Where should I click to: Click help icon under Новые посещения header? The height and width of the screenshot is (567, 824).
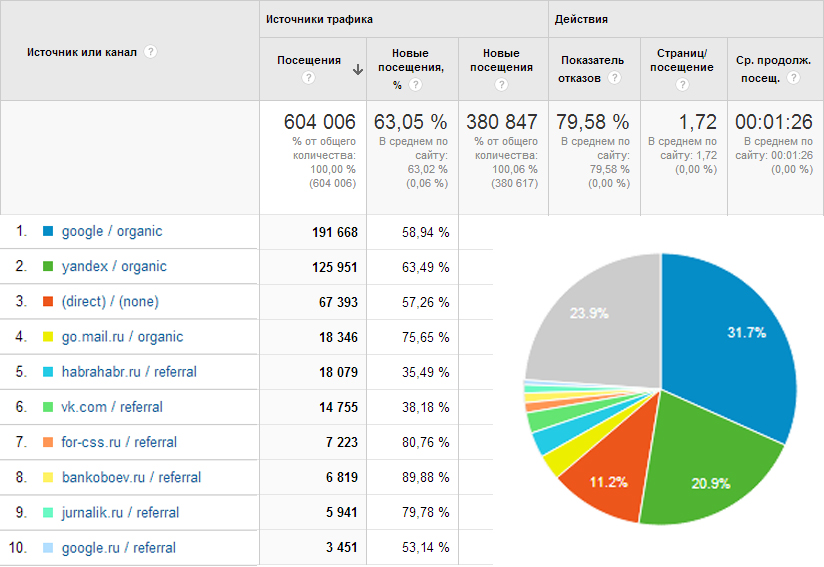point(502,85)
